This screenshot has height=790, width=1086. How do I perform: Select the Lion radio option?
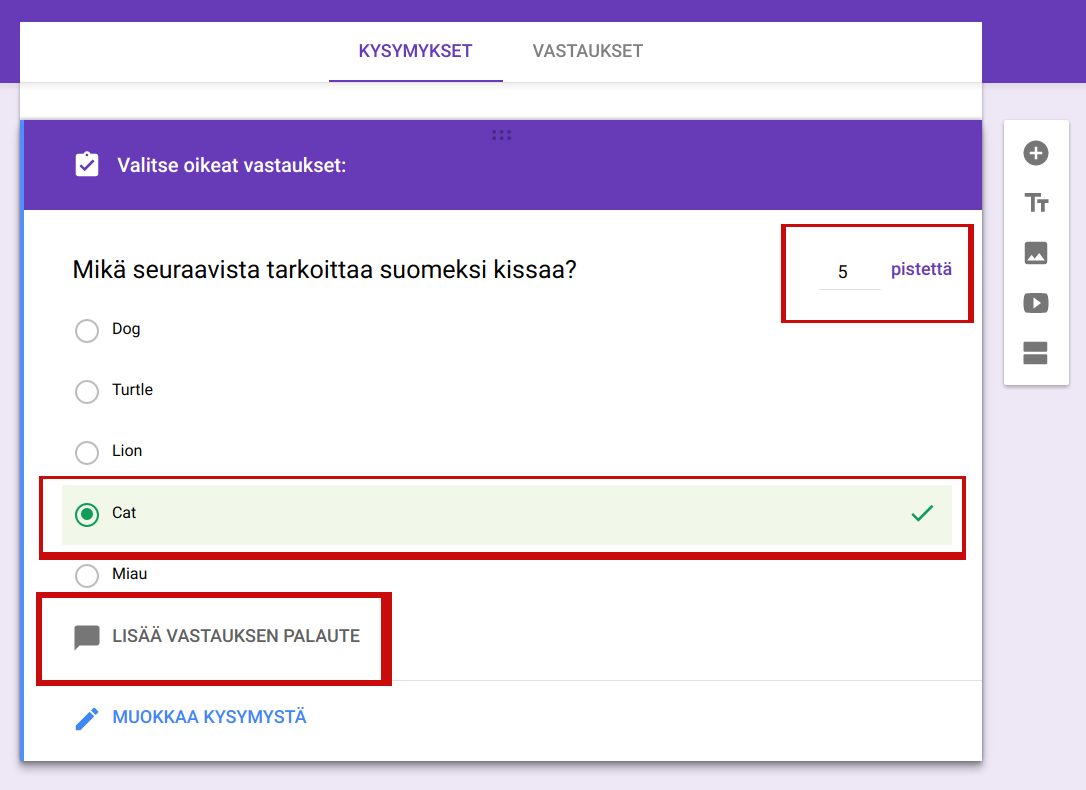point(87,452)
